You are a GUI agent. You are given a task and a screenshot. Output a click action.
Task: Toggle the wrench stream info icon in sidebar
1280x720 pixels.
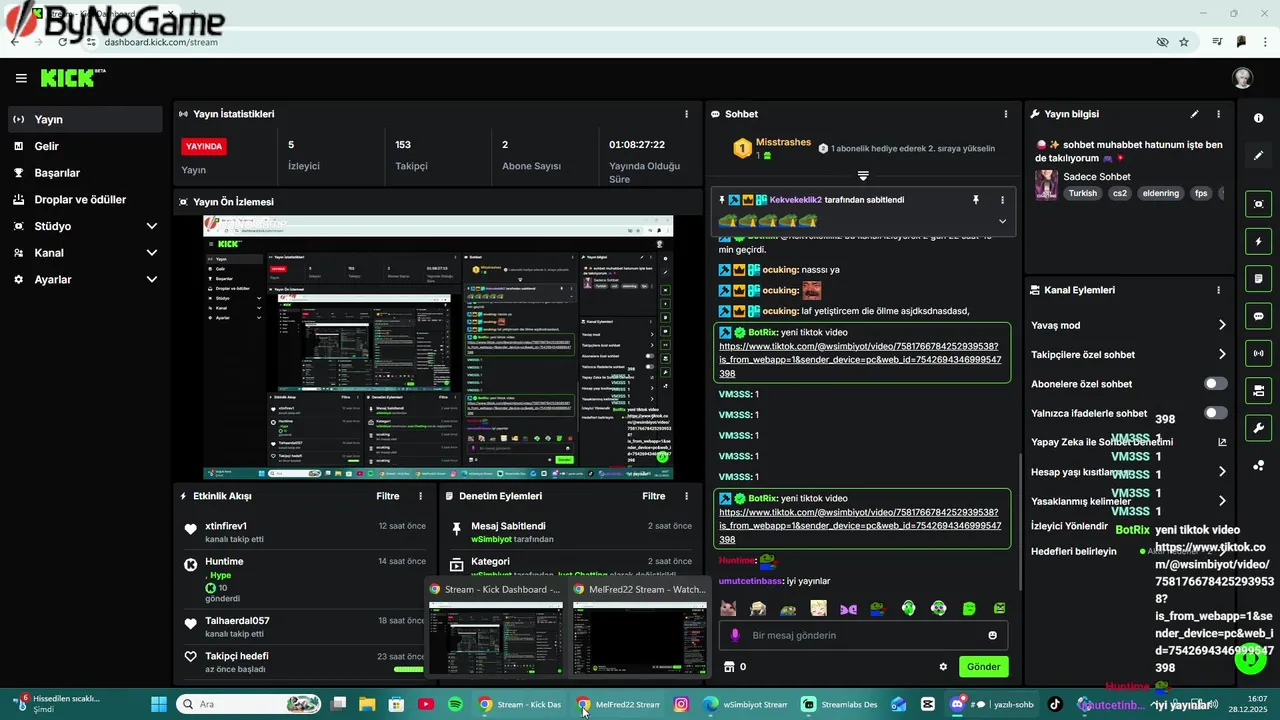pos(1258,428)
